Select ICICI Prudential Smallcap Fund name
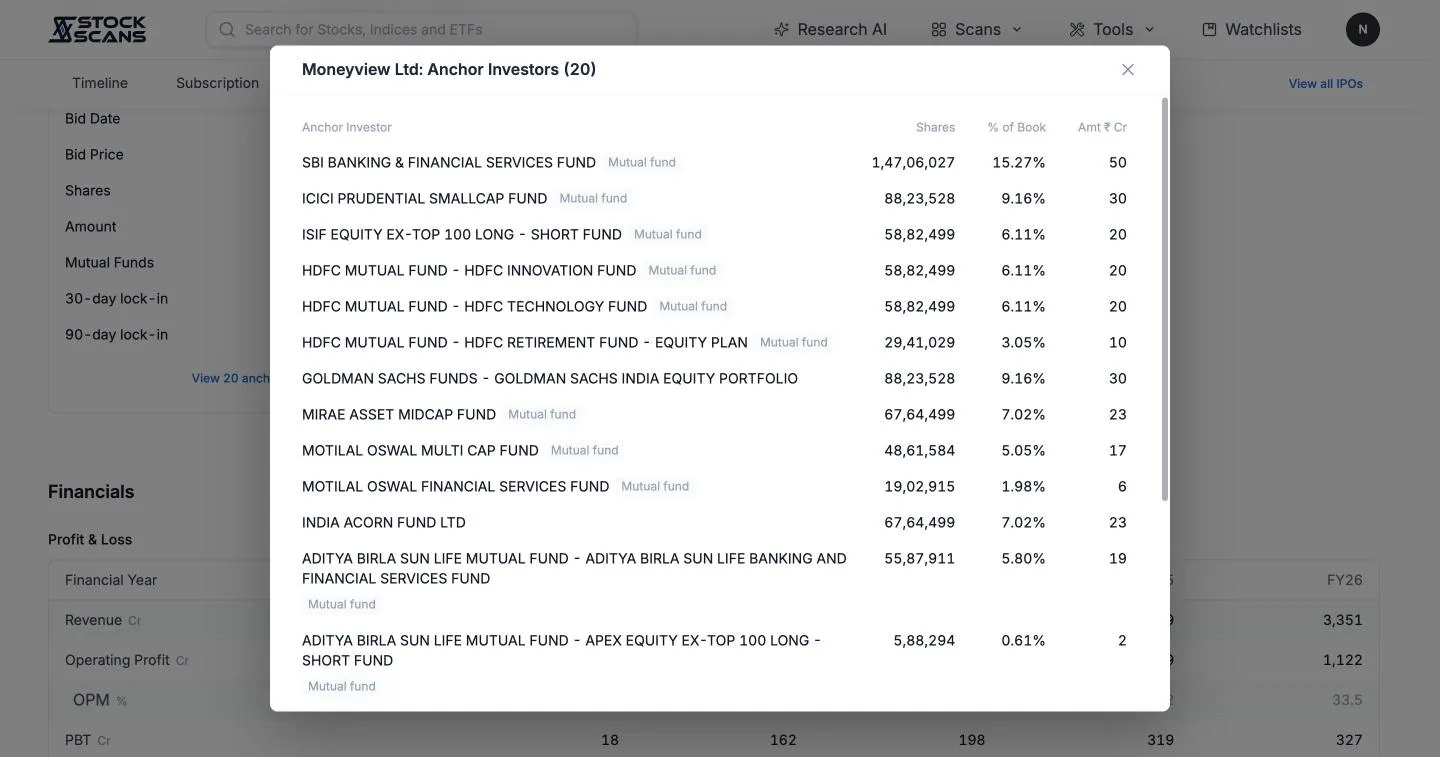 tap(425, 199)
